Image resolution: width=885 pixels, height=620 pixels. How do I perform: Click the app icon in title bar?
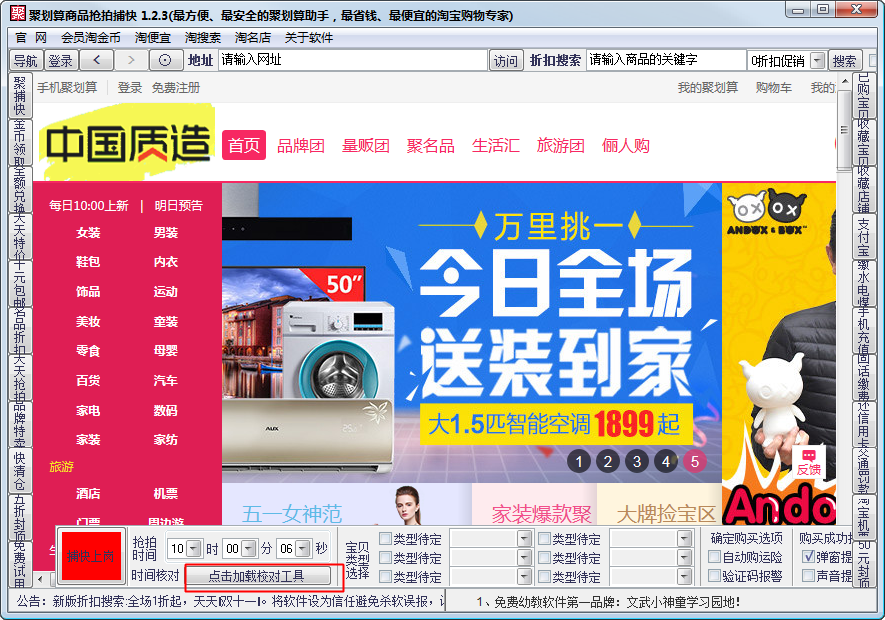(x=17, y=13)
